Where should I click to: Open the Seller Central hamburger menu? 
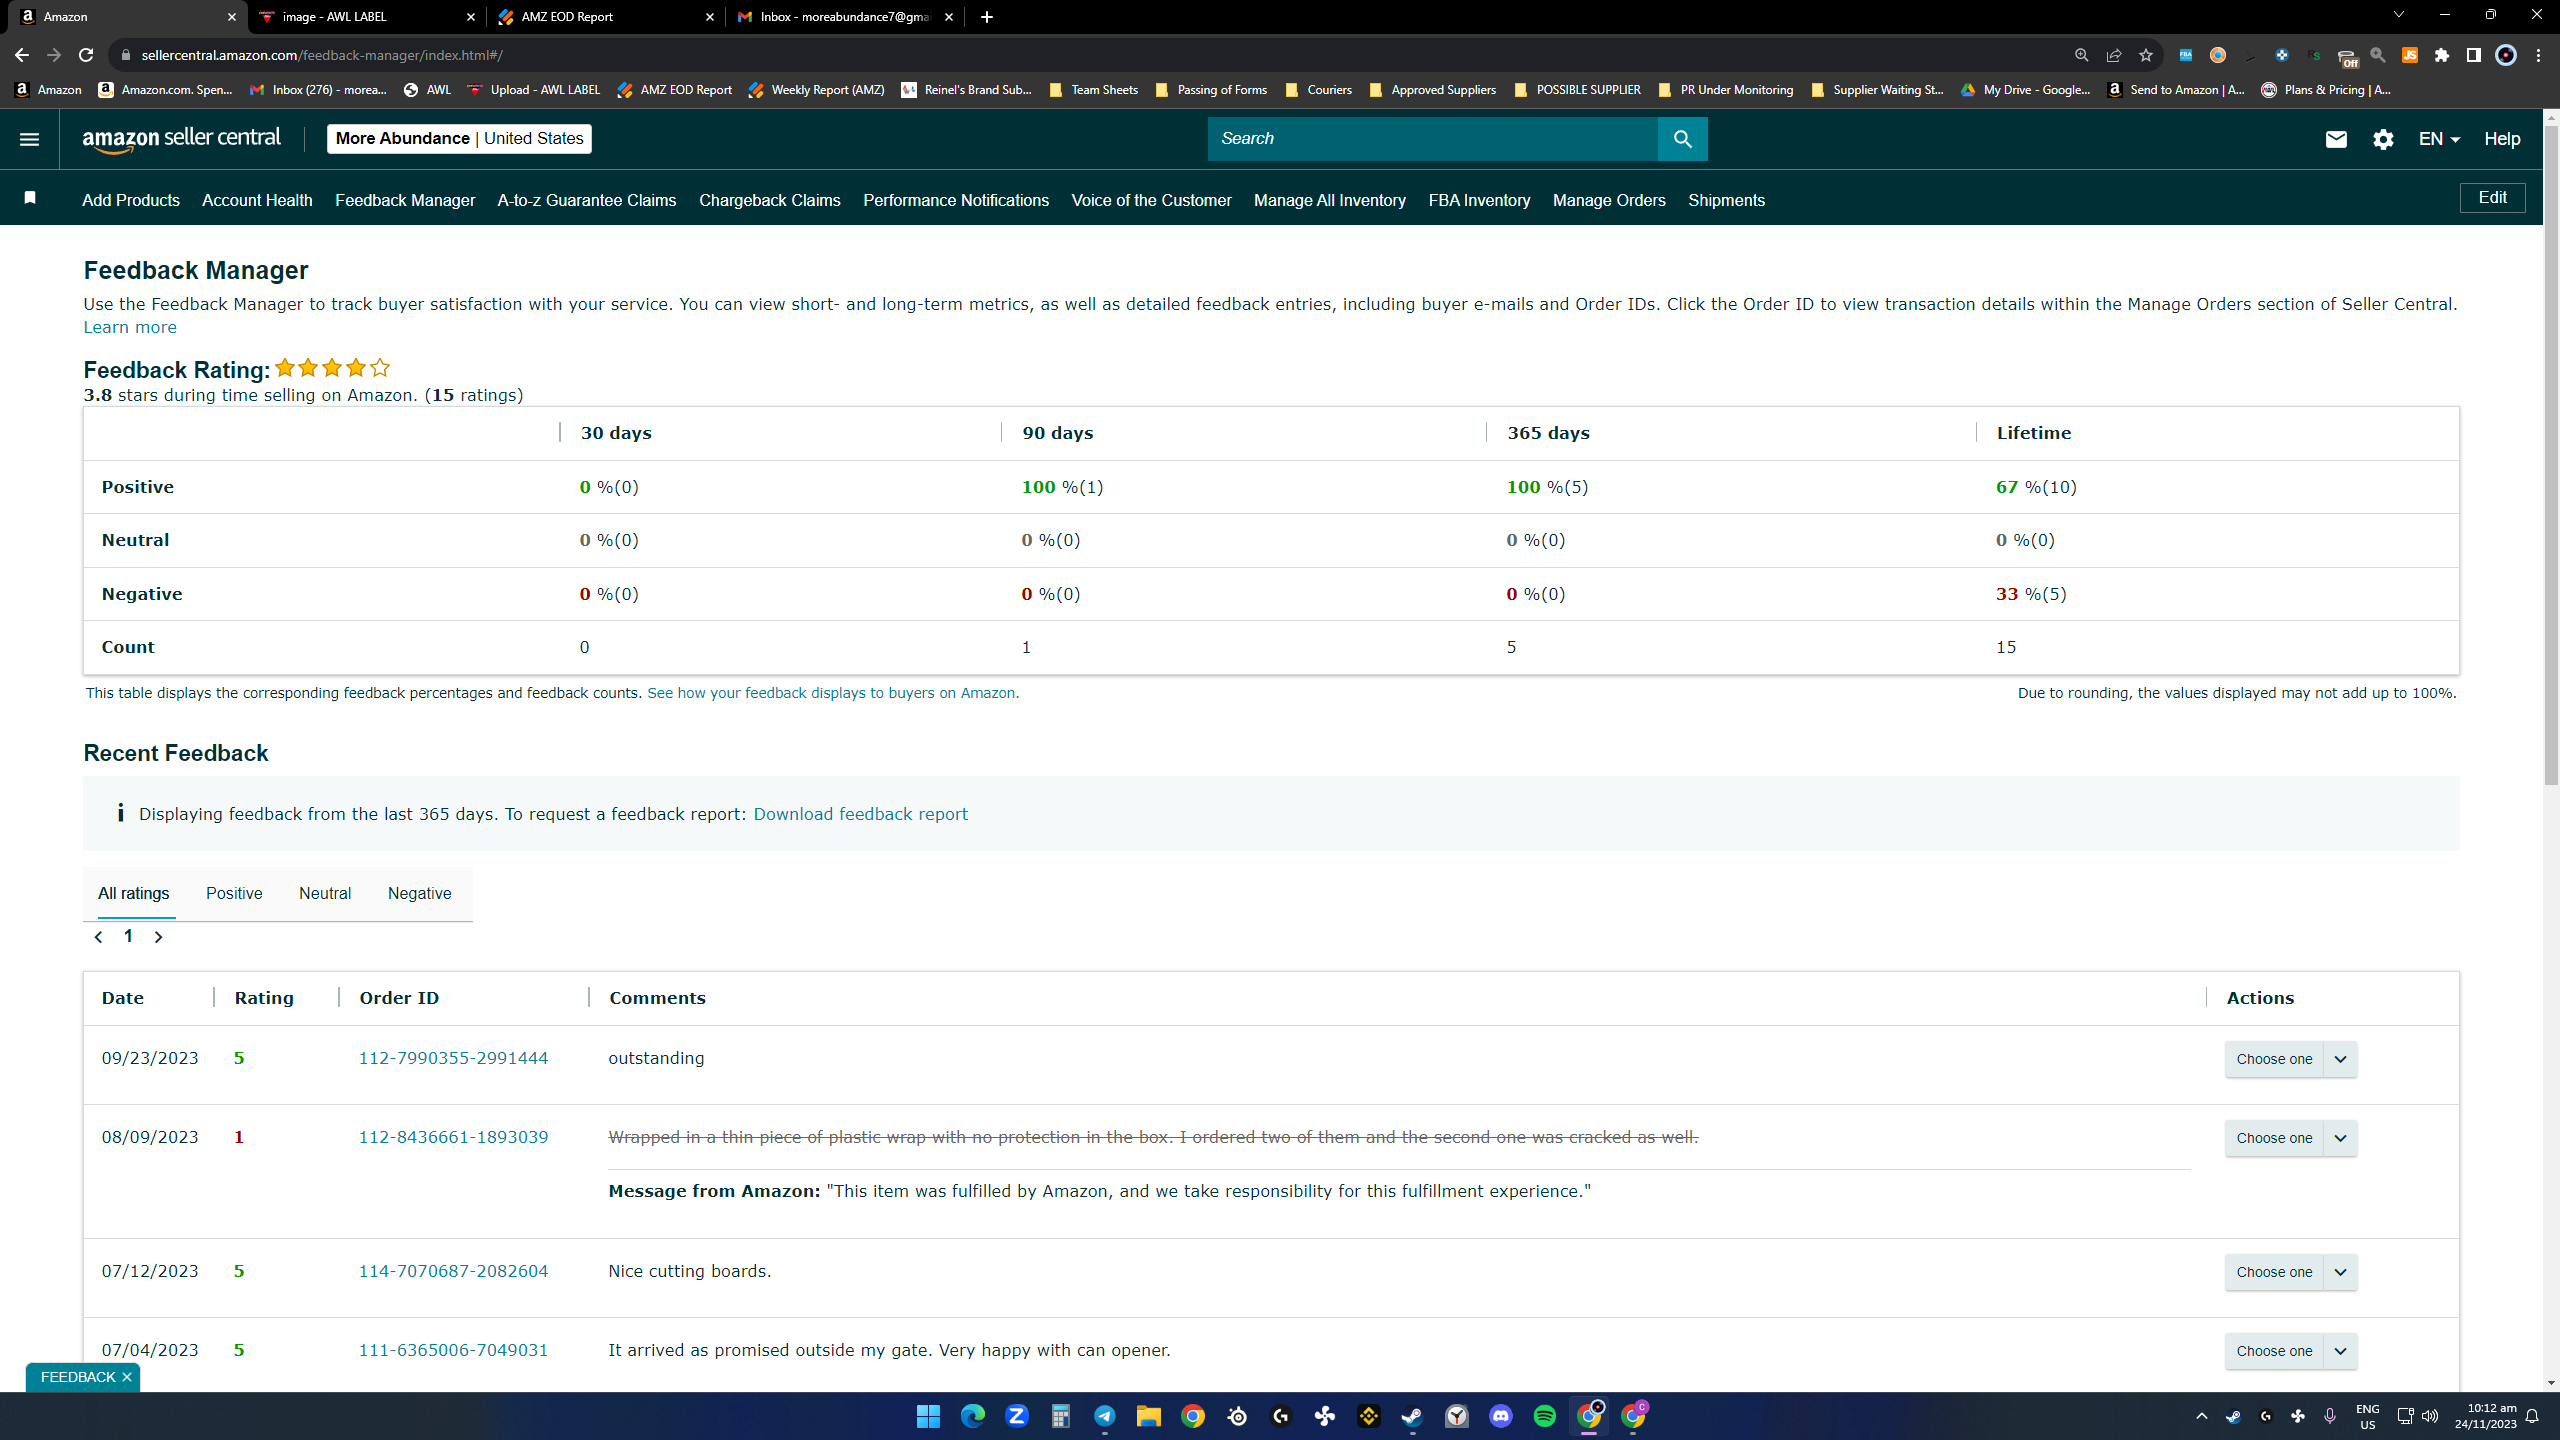pos(29,139)
